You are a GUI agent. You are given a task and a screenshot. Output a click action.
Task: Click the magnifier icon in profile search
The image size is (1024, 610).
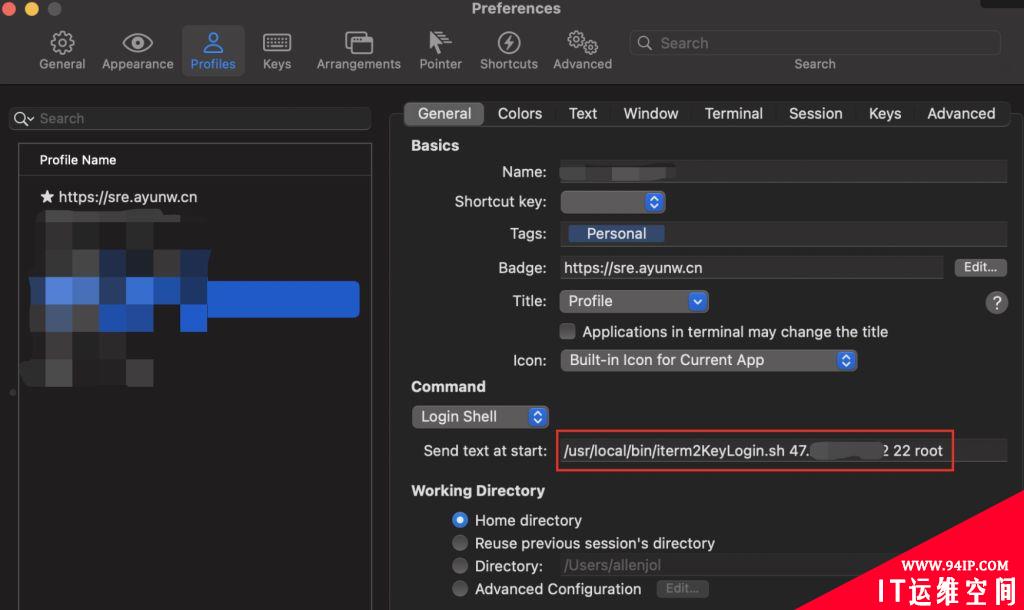pyautogui.click(x=22, y=118)
